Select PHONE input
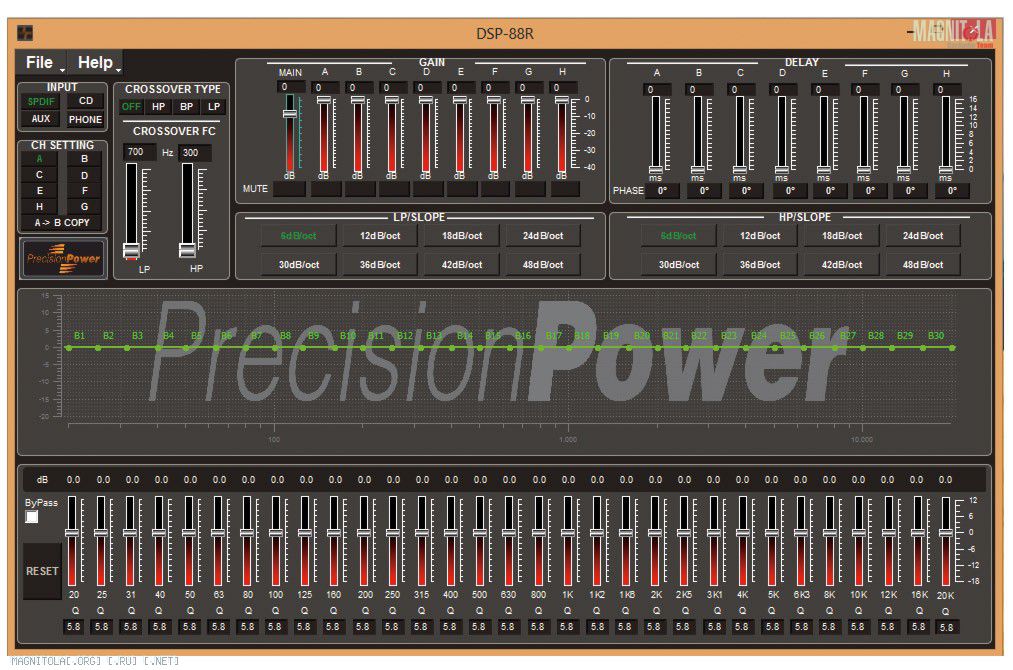Viewport: 1013px width, 670px height. (x=85, y=120)
